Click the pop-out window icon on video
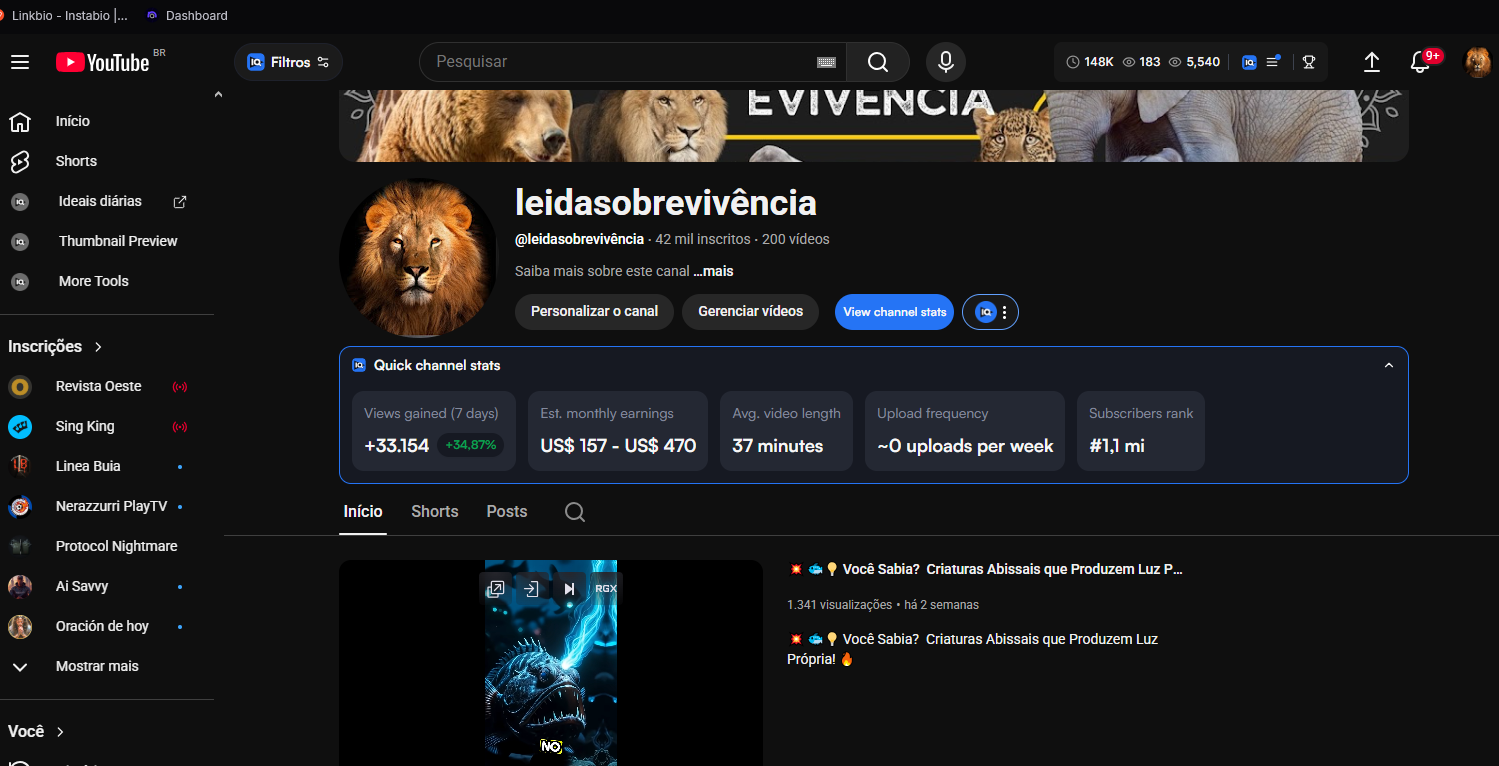 coord(496,589)
